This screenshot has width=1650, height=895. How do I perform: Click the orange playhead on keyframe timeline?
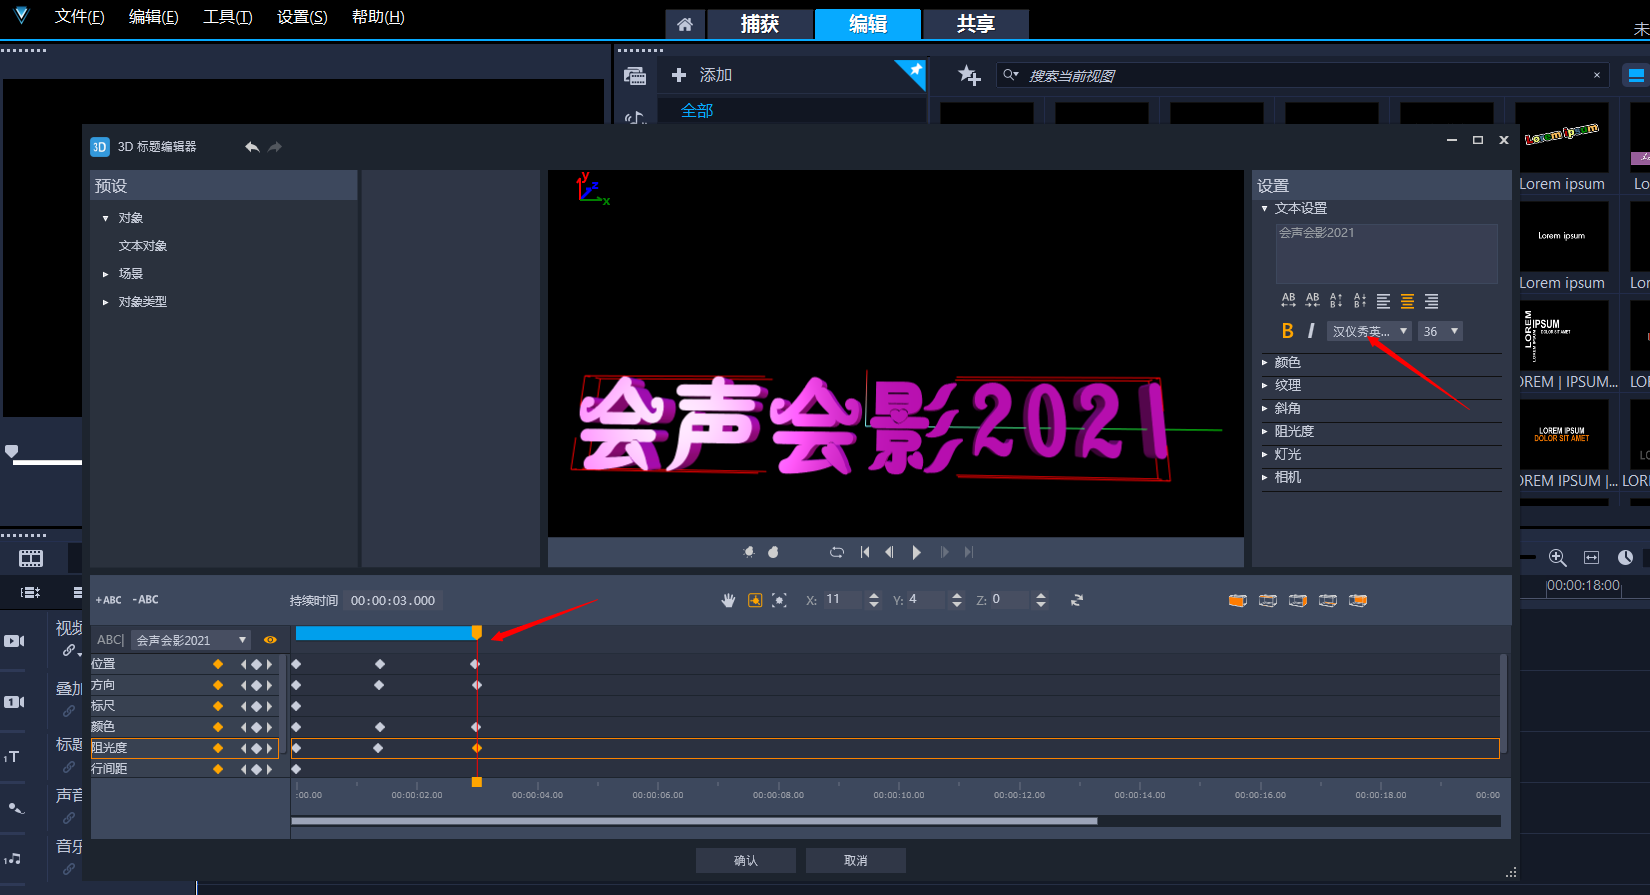coord(477,632)
